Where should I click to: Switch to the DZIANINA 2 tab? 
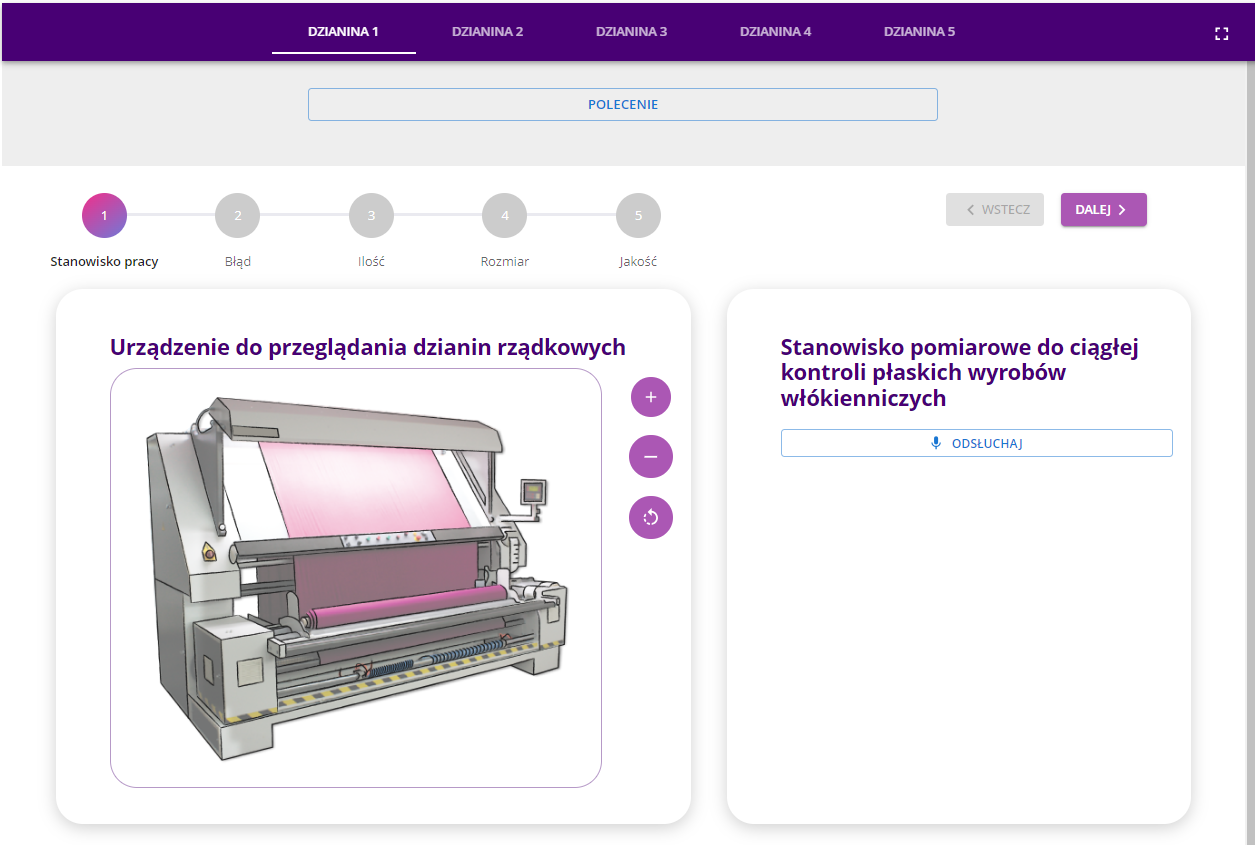pyautogui.click(x=487, y=32)
